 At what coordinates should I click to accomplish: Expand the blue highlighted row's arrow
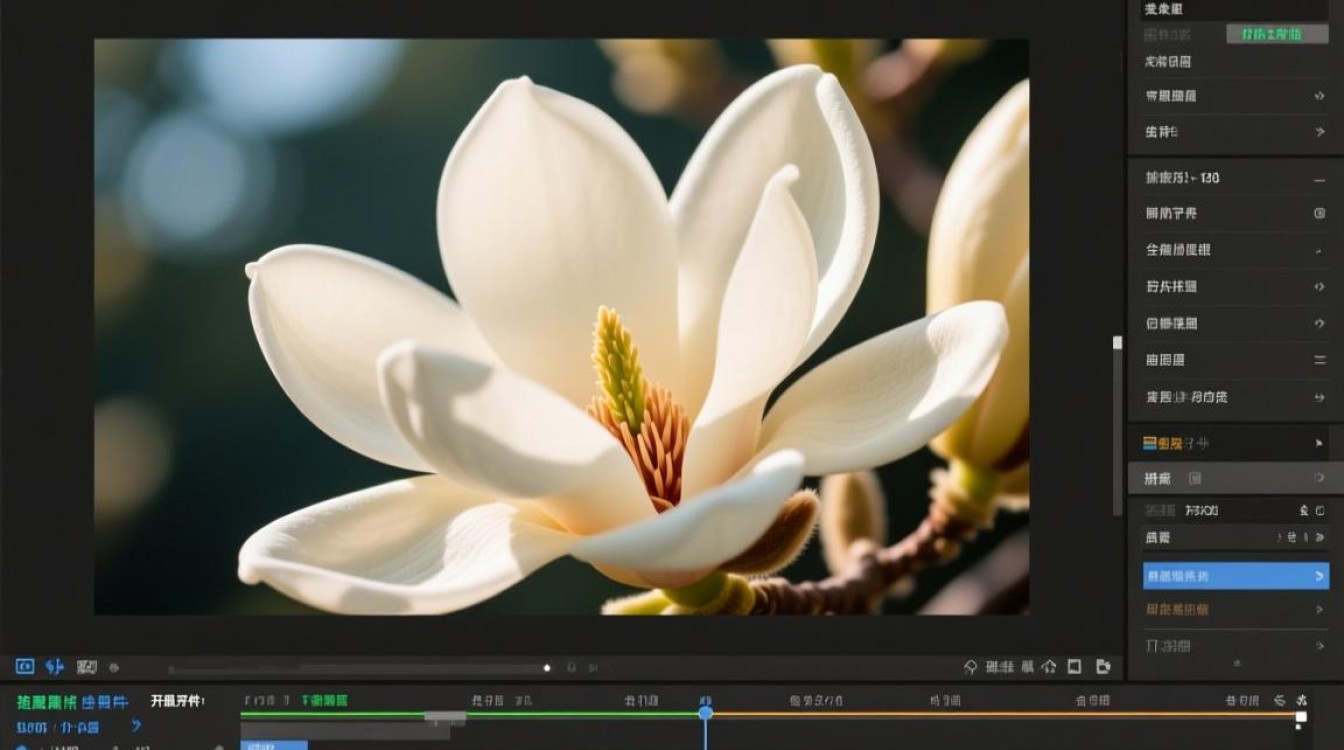pos(1319,576)
